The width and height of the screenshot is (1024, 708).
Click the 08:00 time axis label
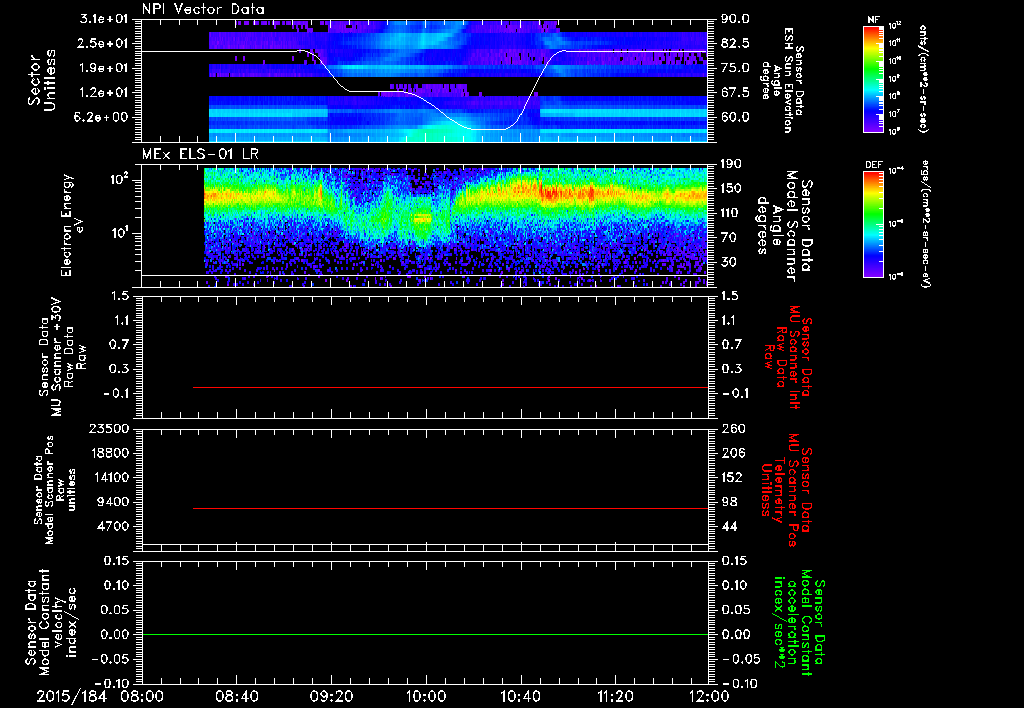click(x=142, y=696)
